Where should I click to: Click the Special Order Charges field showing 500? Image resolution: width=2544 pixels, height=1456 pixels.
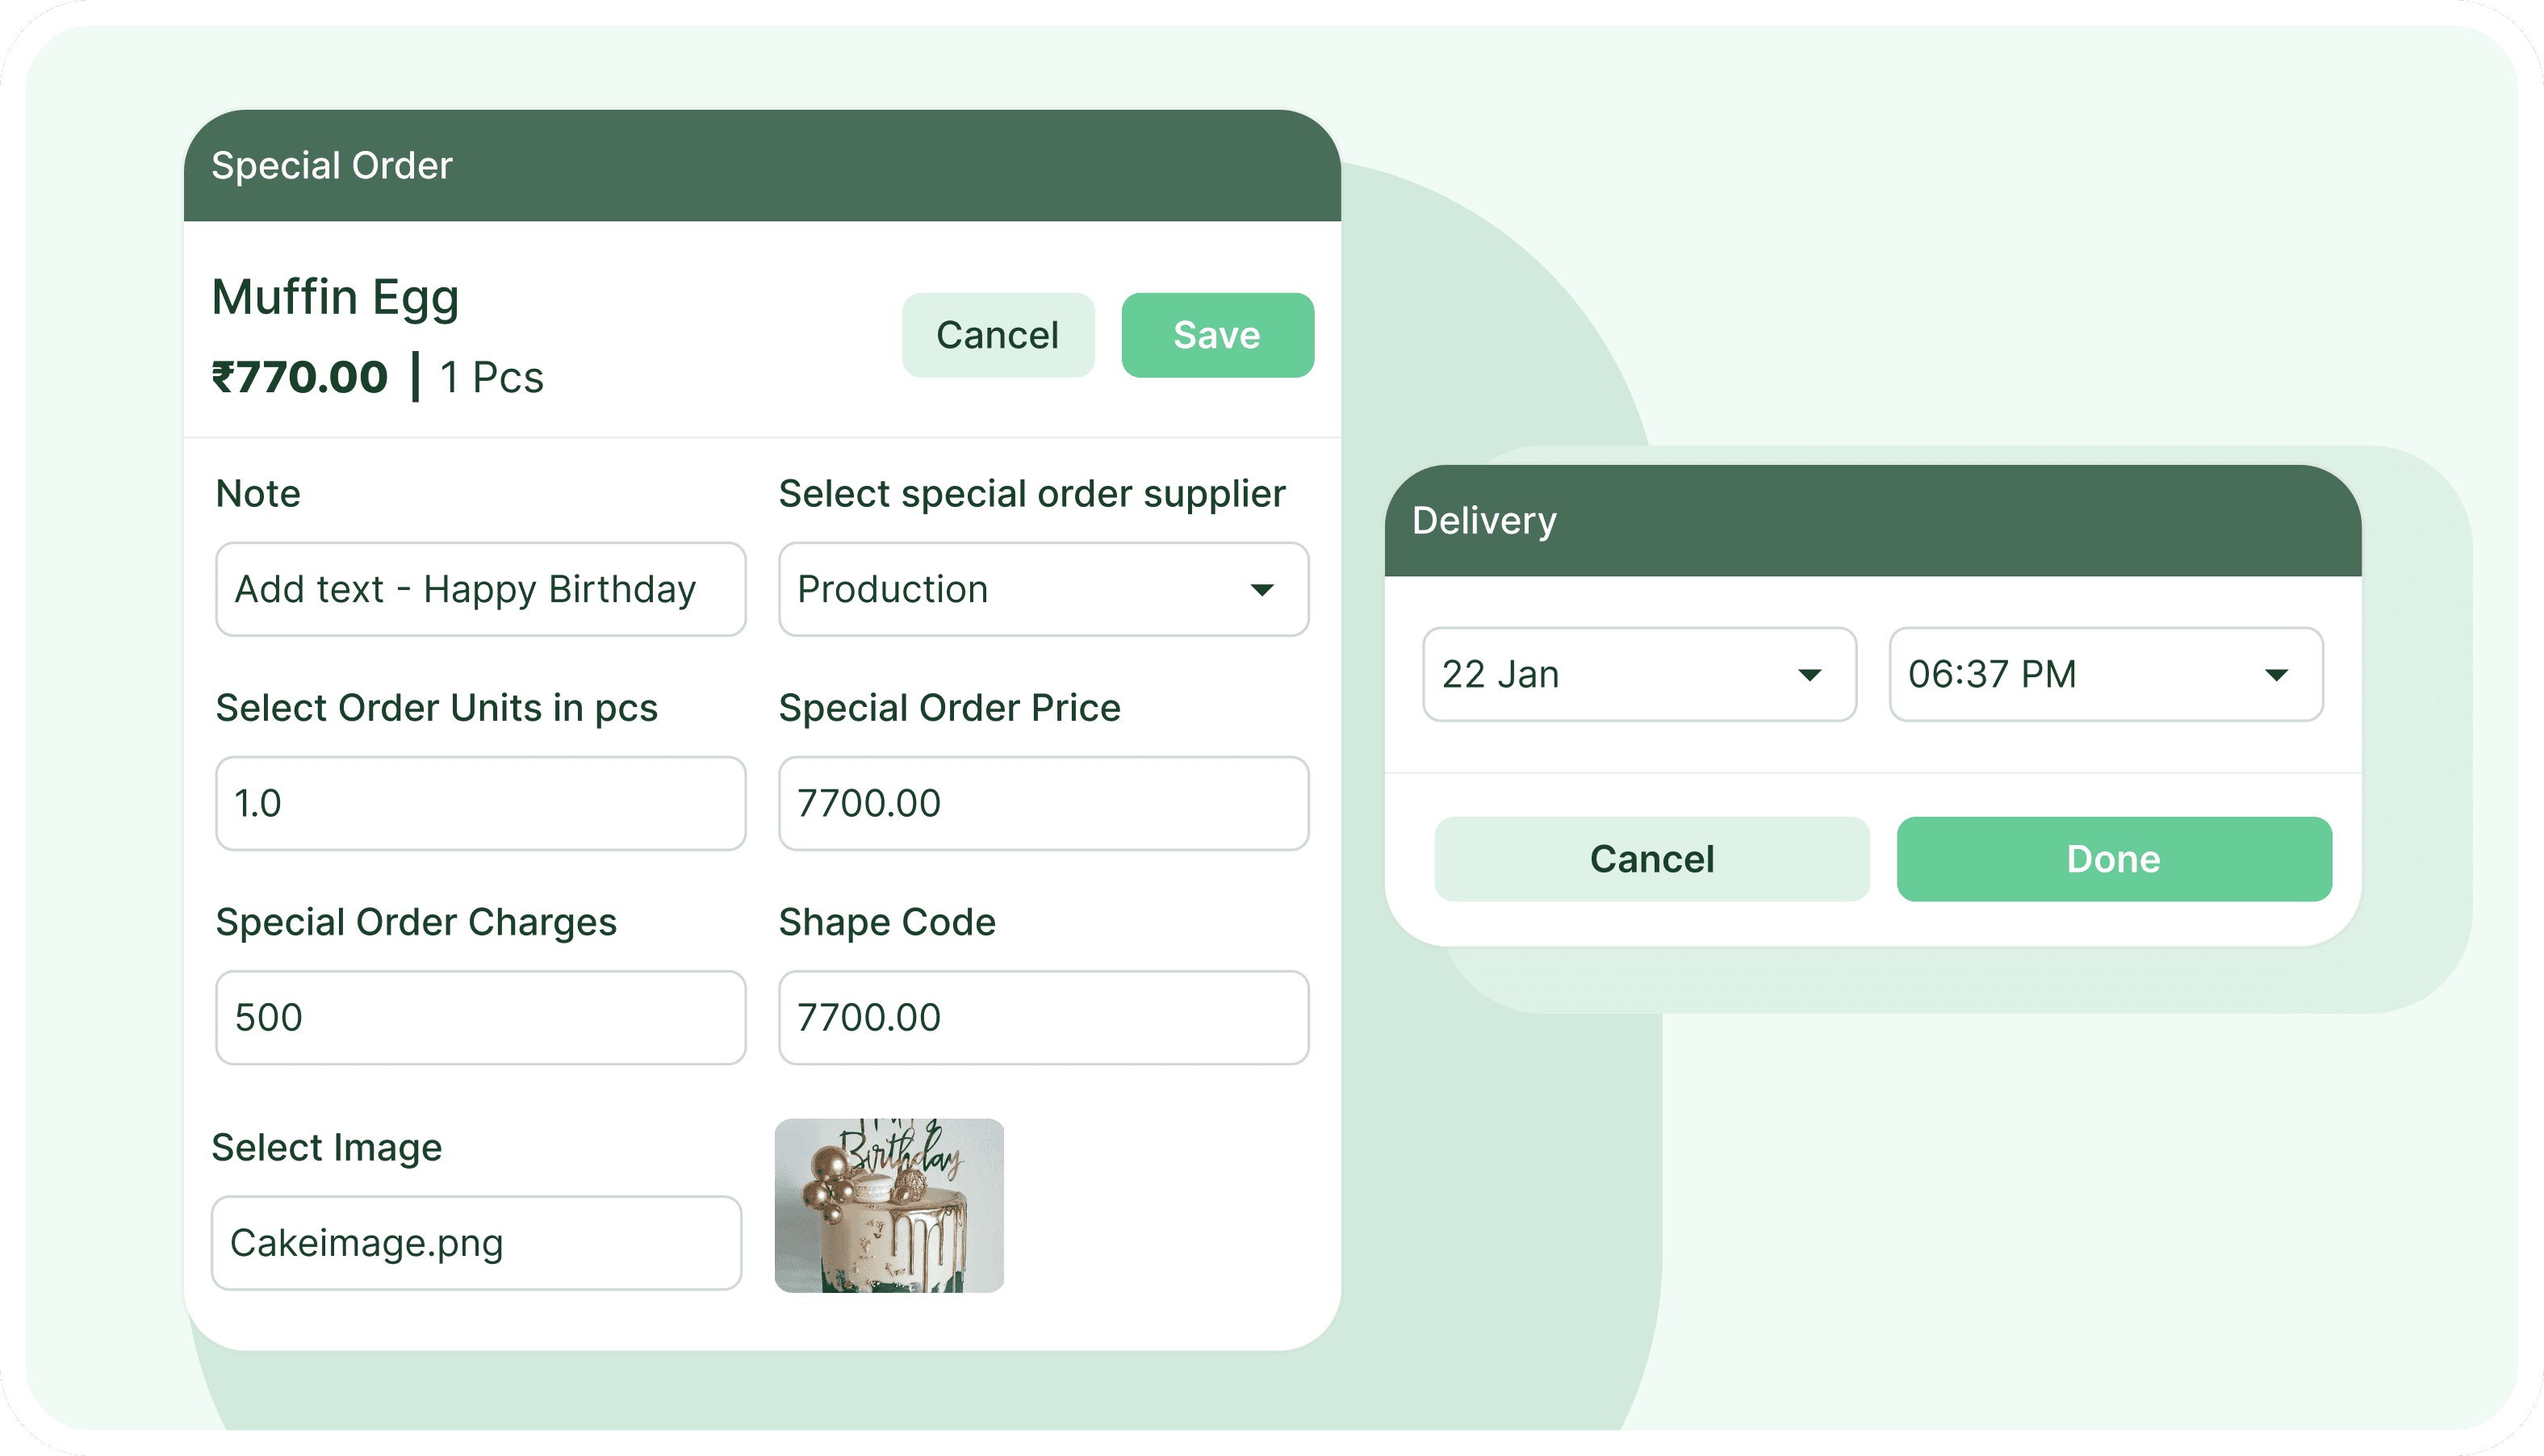[x=481, y=1017]
